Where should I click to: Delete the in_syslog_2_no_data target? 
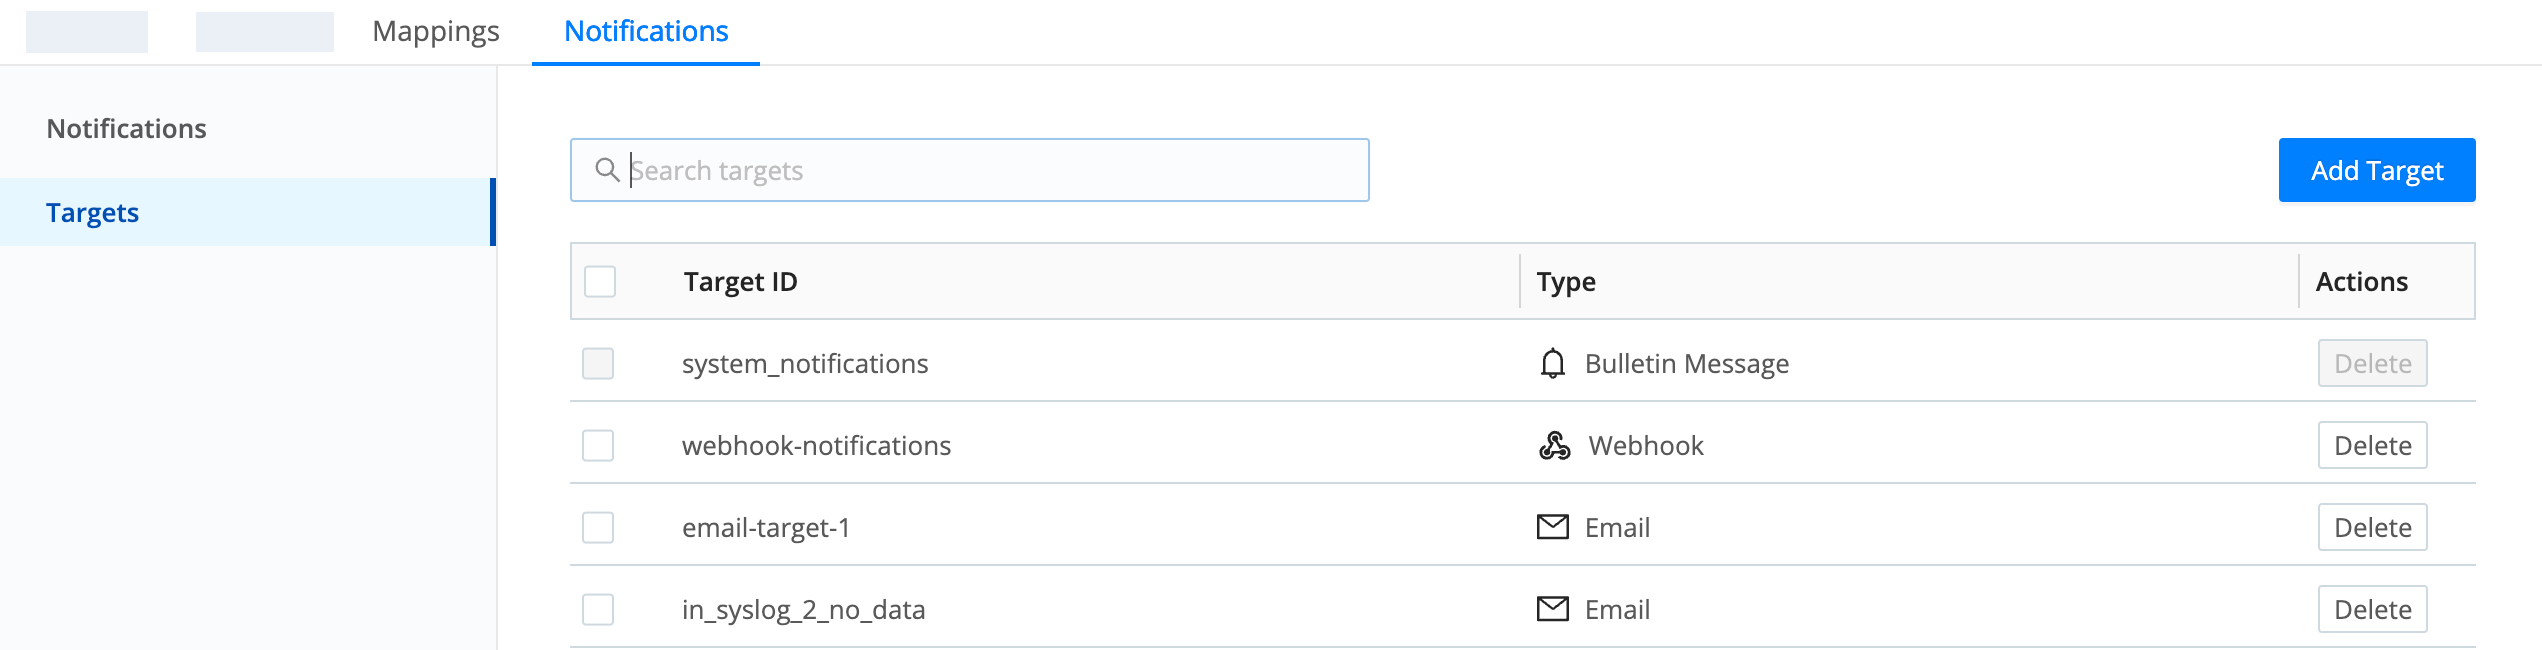(2372, 609)
